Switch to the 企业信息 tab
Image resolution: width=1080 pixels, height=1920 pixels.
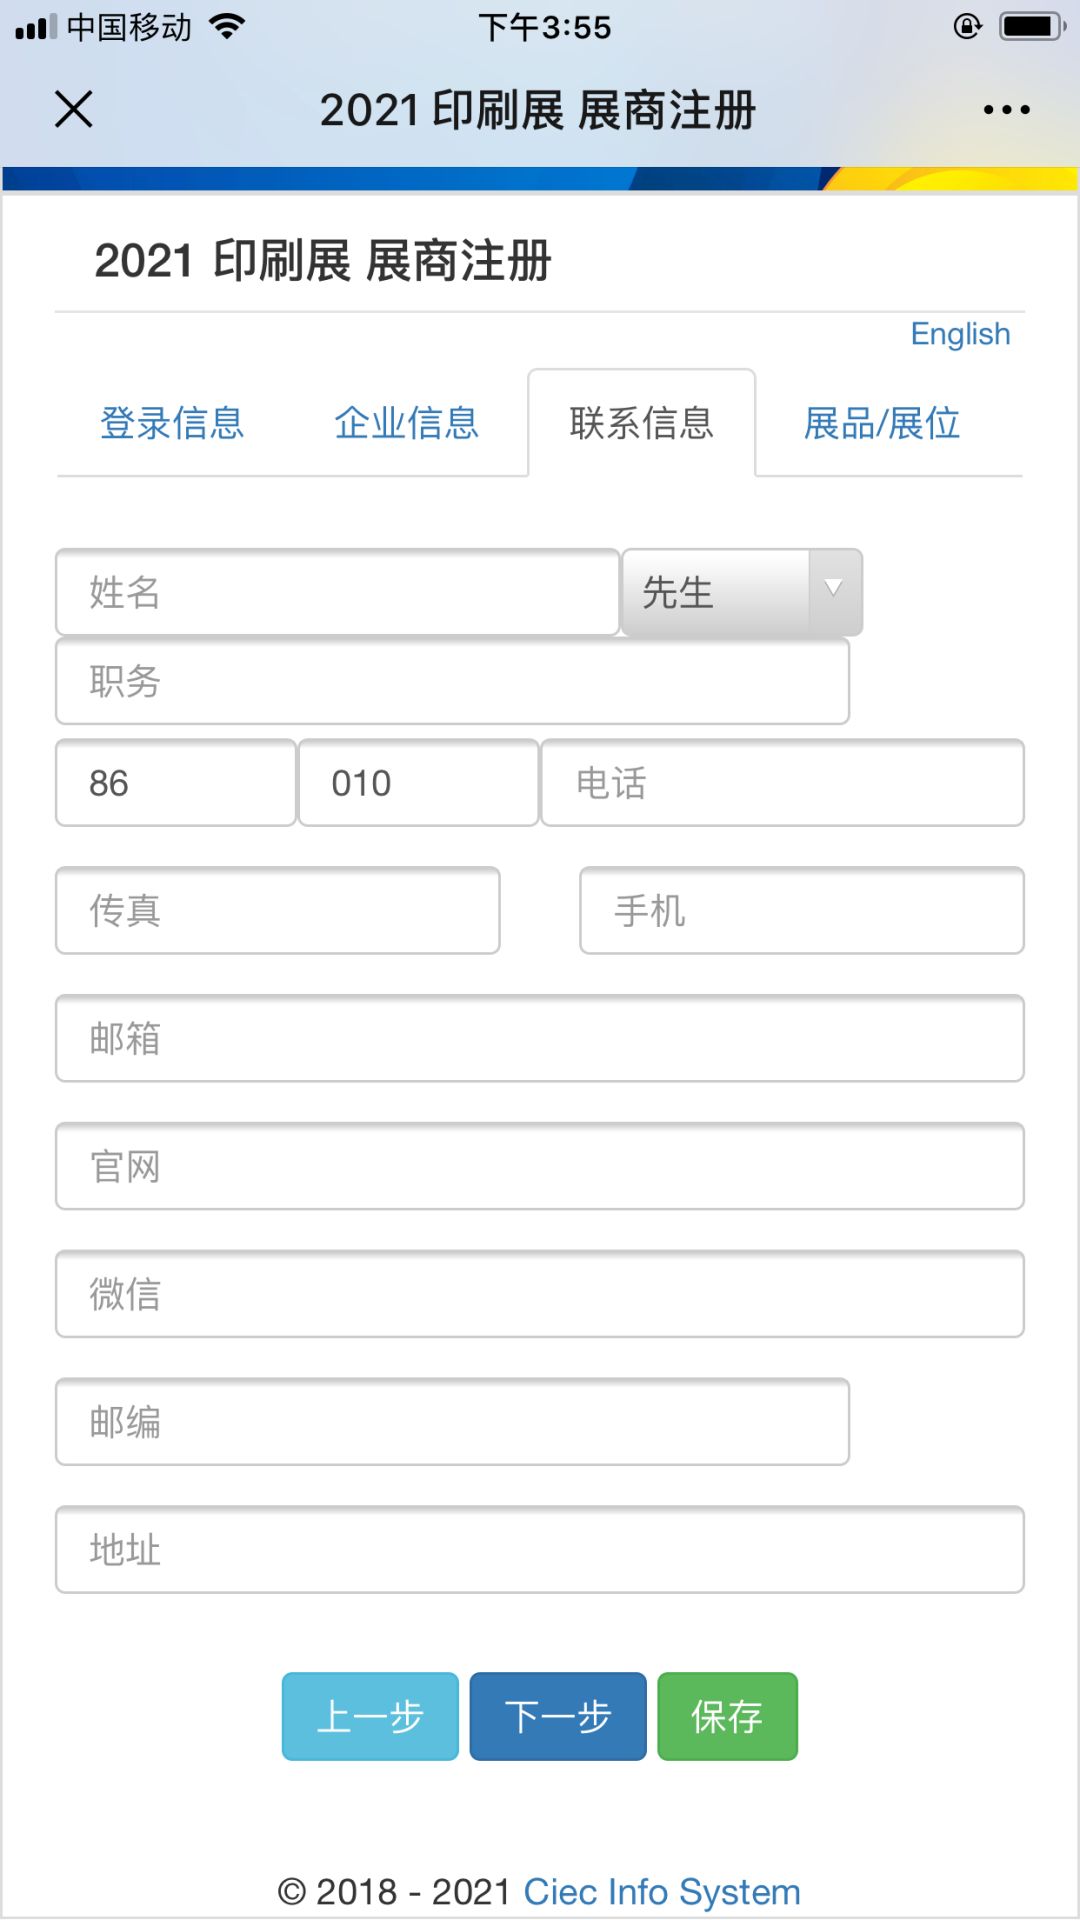(406, 423)
